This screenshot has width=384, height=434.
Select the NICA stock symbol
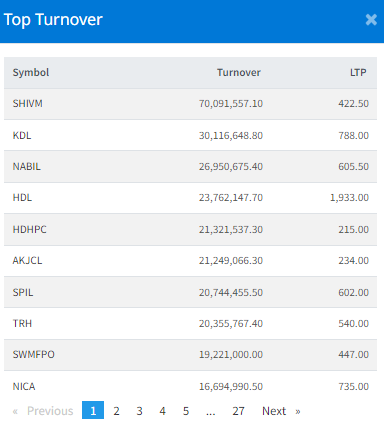click(x=24, y=386)
